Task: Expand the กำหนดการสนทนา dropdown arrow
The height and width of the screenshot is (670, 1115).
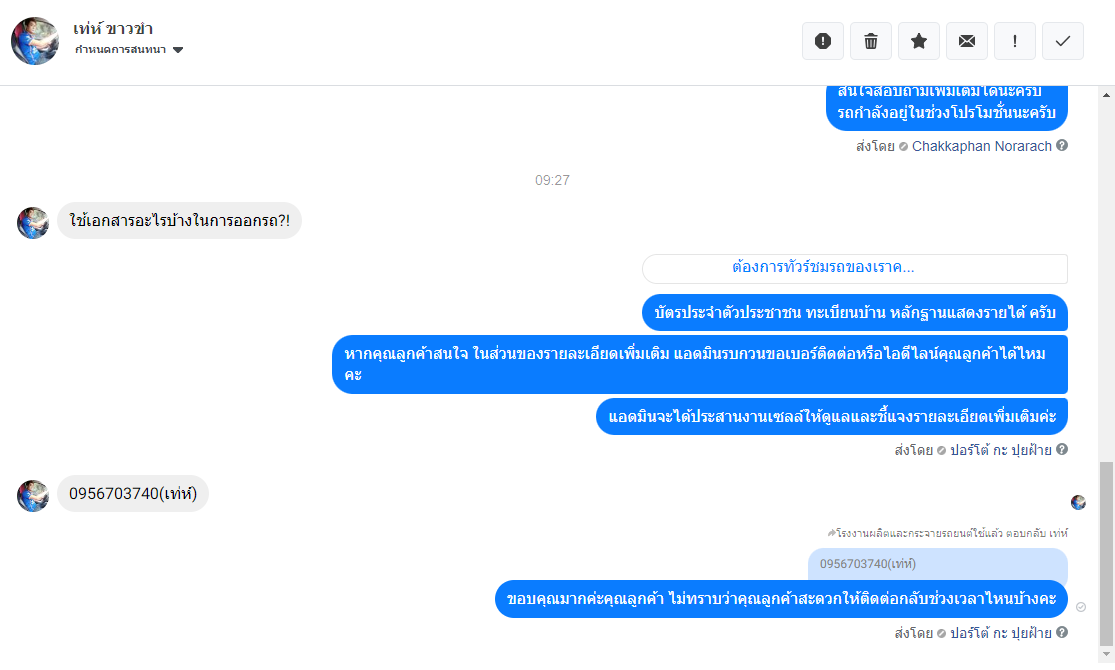Action: pos(178,50)
